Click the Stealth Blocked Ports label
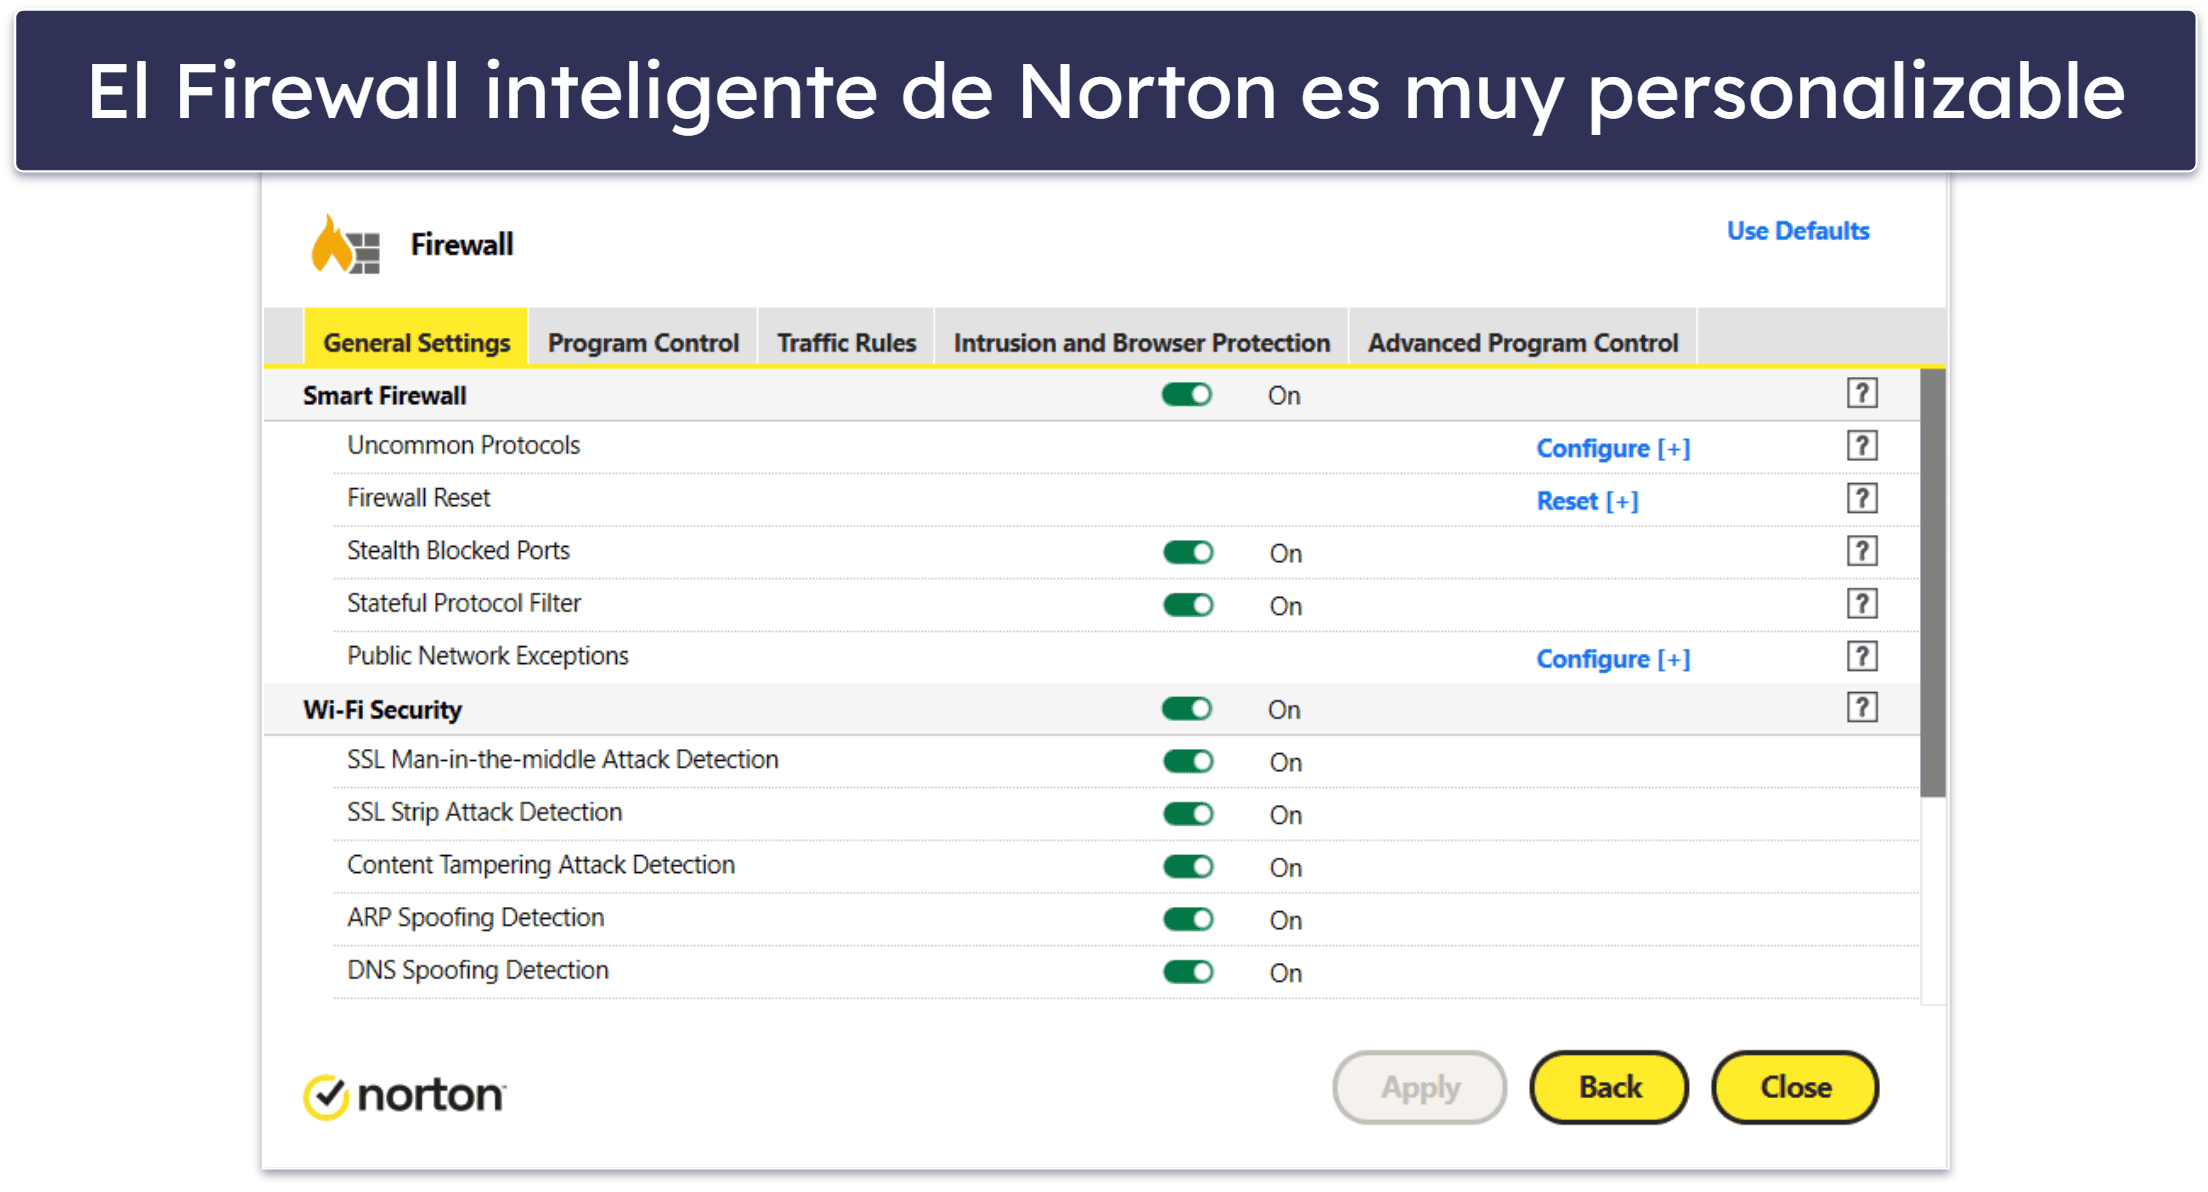2208x1192 pixels. pos(458,550)
